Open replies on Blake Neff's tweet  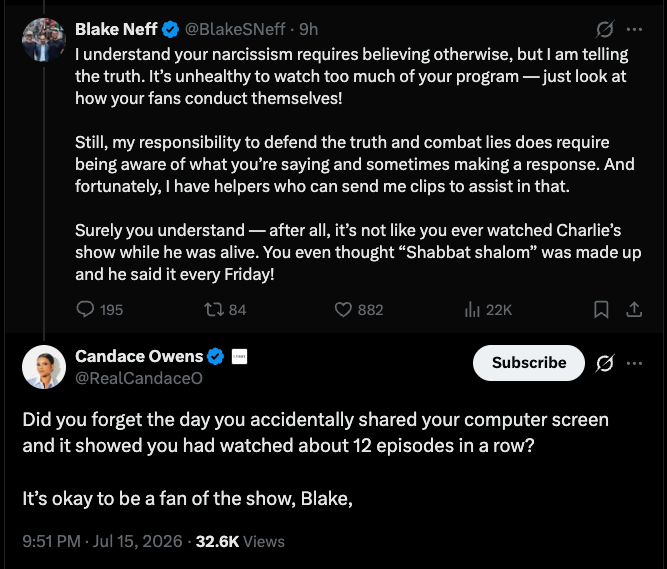click(x=100, y=310)
